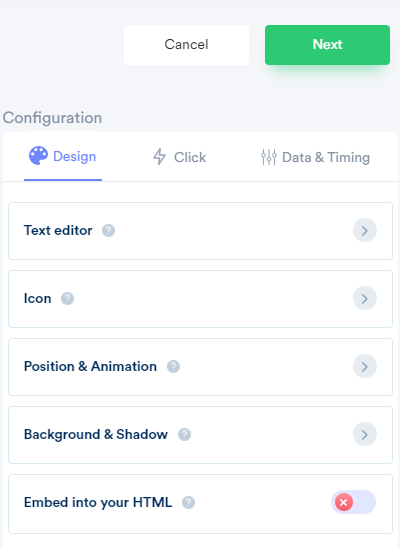View help for Embed into your HTML

[188, 502]
